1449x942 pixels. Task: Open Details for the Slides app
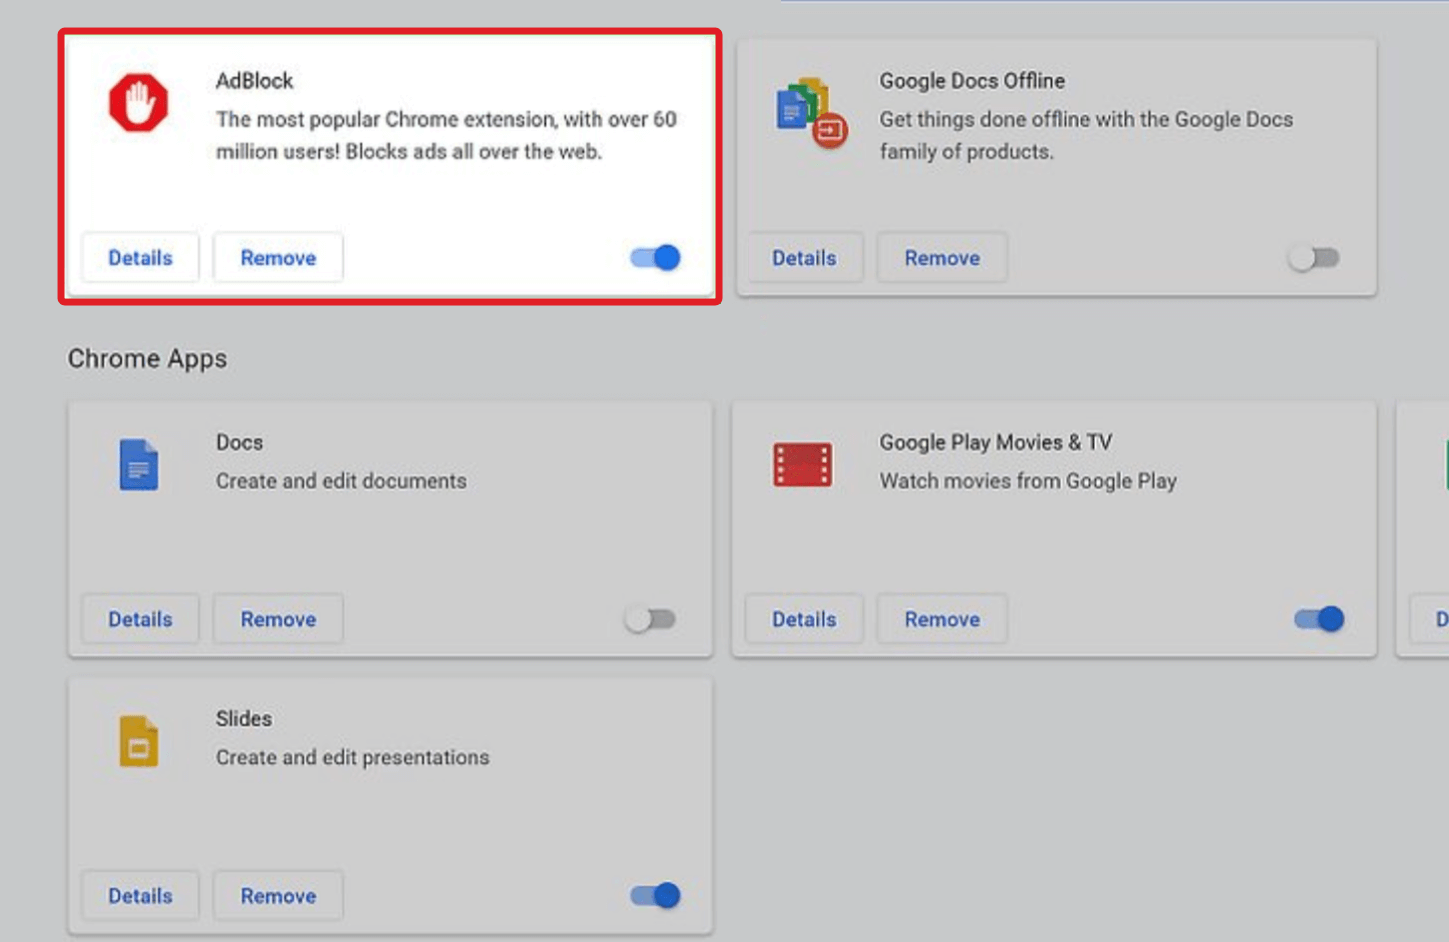pyautogui.click(x=140, y=896)
